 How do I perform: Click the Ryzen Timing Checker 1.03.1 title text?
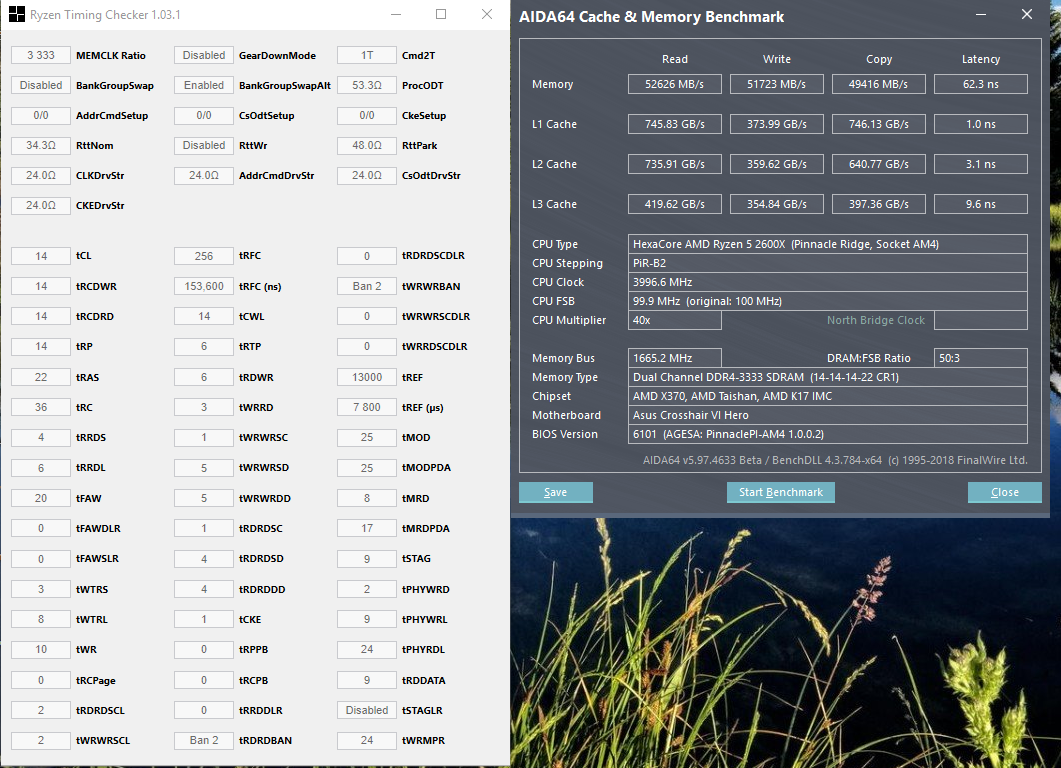coord(105,14)
